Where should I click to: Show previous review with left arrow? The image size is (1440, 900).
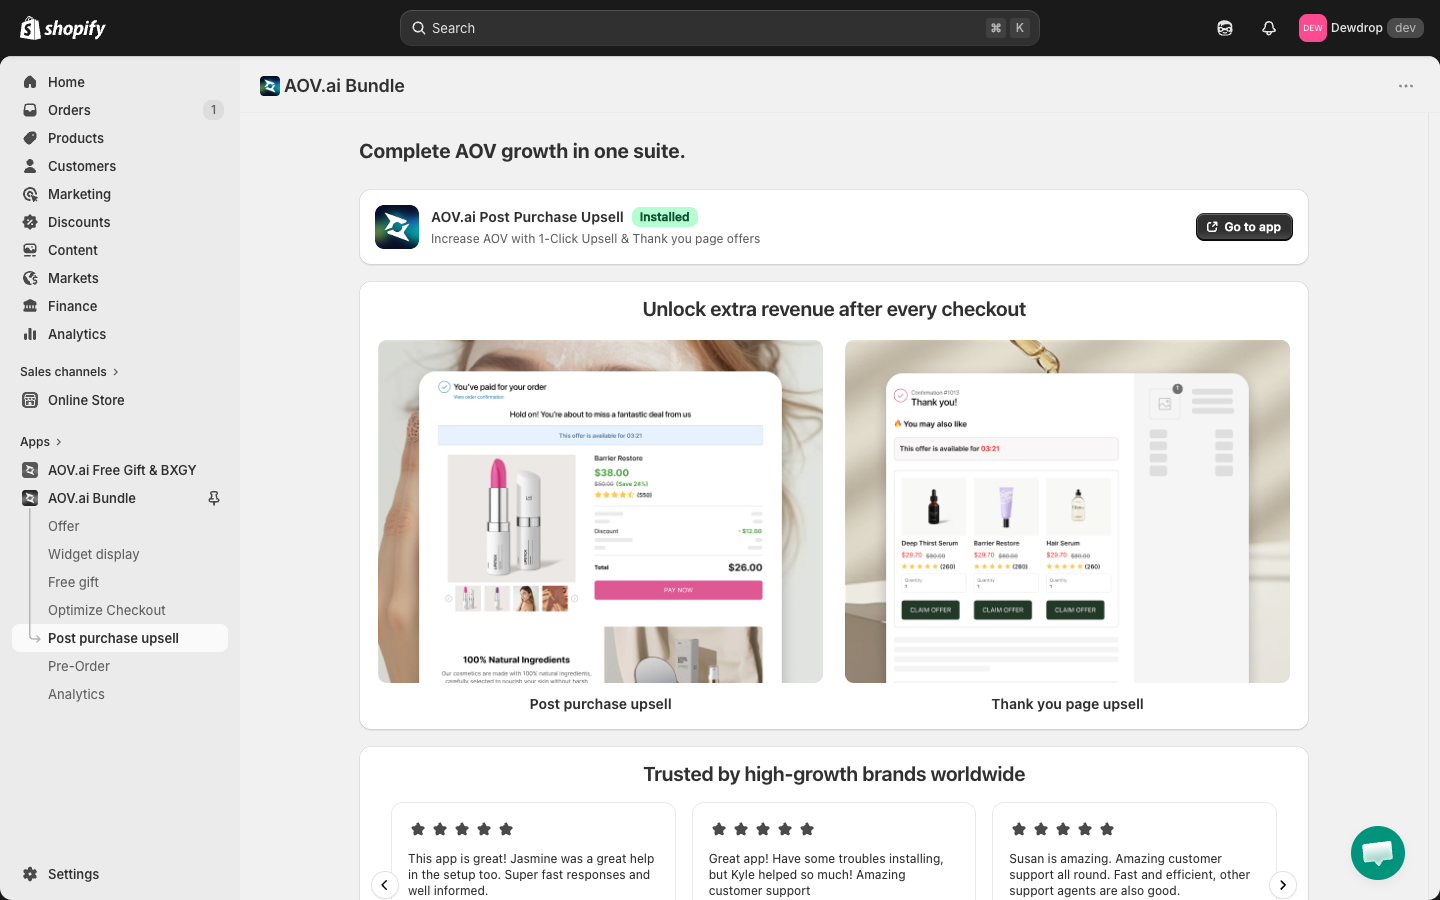pyautogui.click(x=385, y=885)
